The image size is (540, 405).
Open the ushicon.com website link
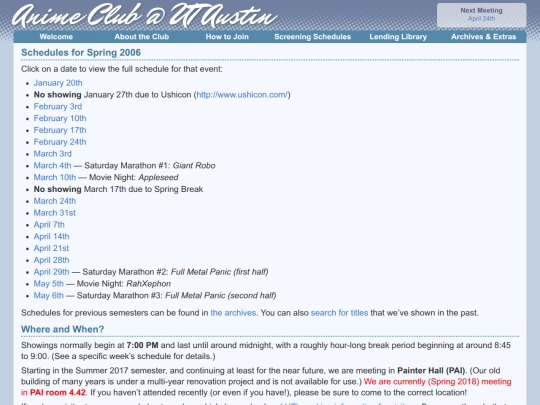(242, 95)
